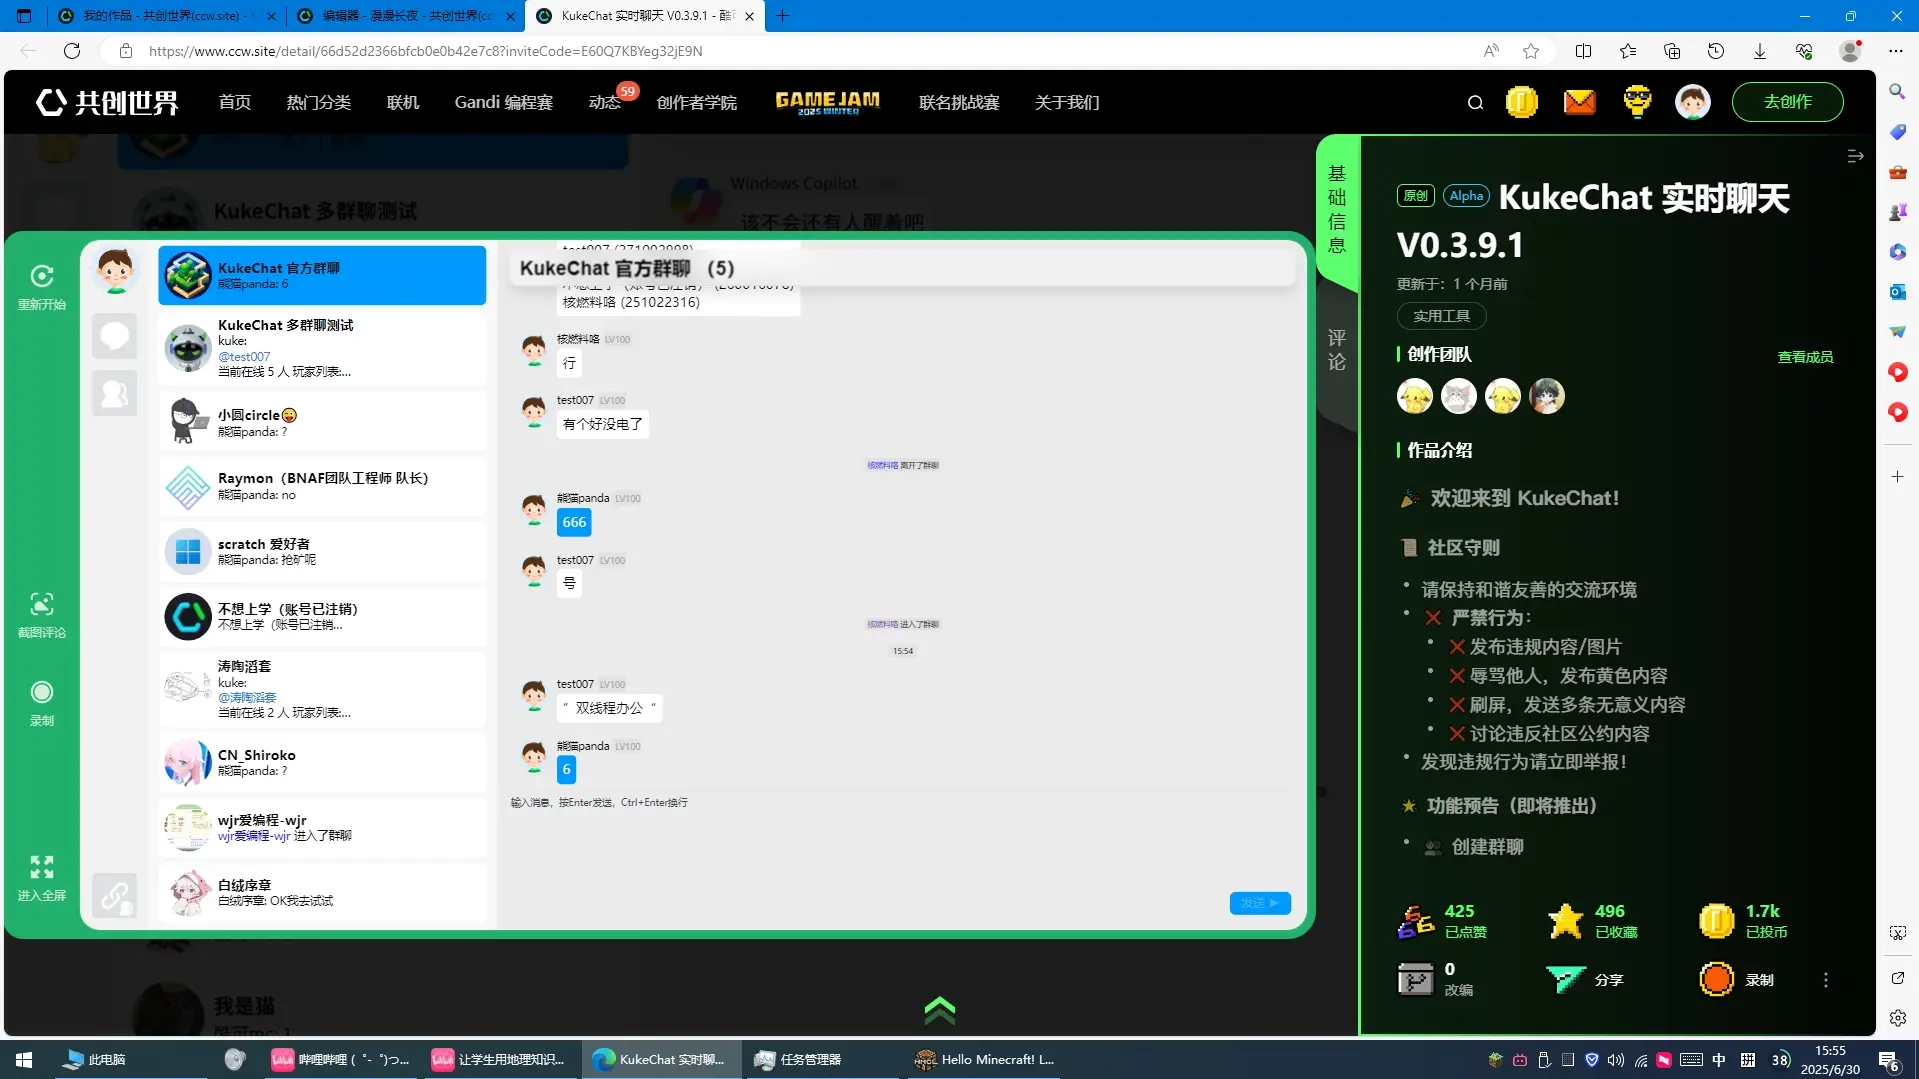This screenshot has height=1079, width=1919.
Task: Collapse the details panel with arrow icon
Action: (x=1855, y=156)
